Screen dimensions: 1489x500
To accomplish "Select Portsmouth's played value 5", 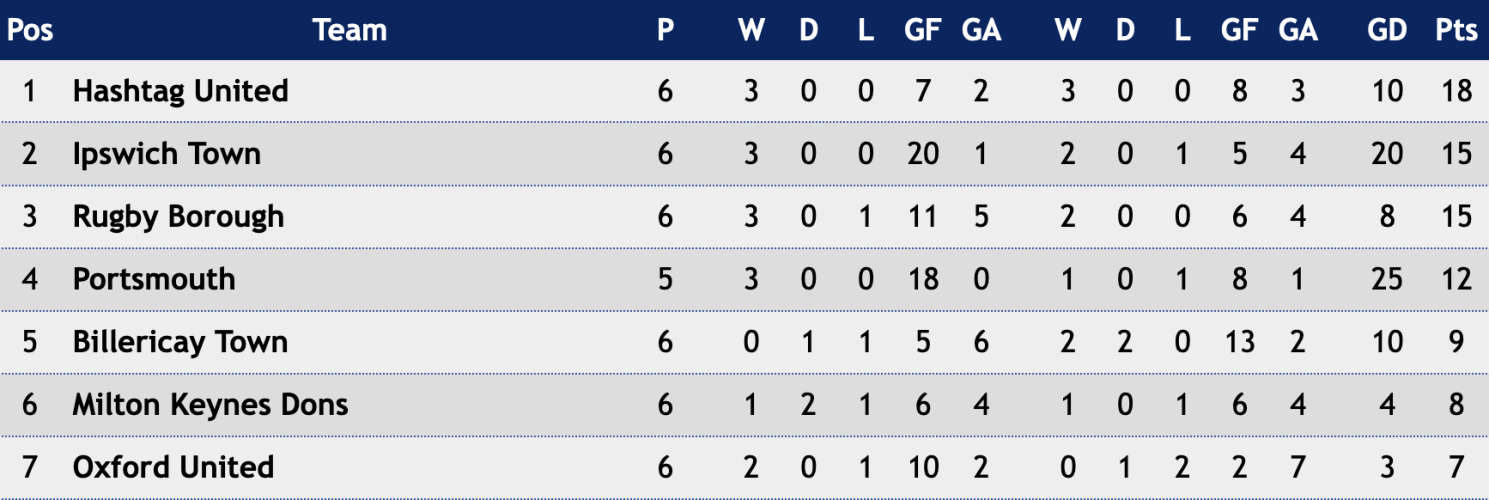I will pyautogui.click(x=665, y=279).
